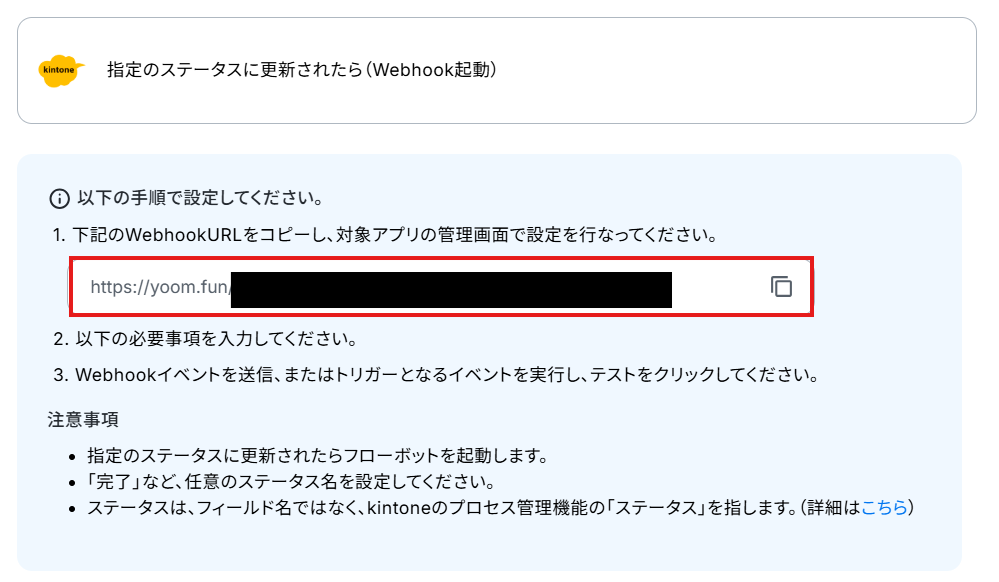Click the bullet about kintone process management status
The height and width of the screenshot is (582, 999).
point(500,507)
